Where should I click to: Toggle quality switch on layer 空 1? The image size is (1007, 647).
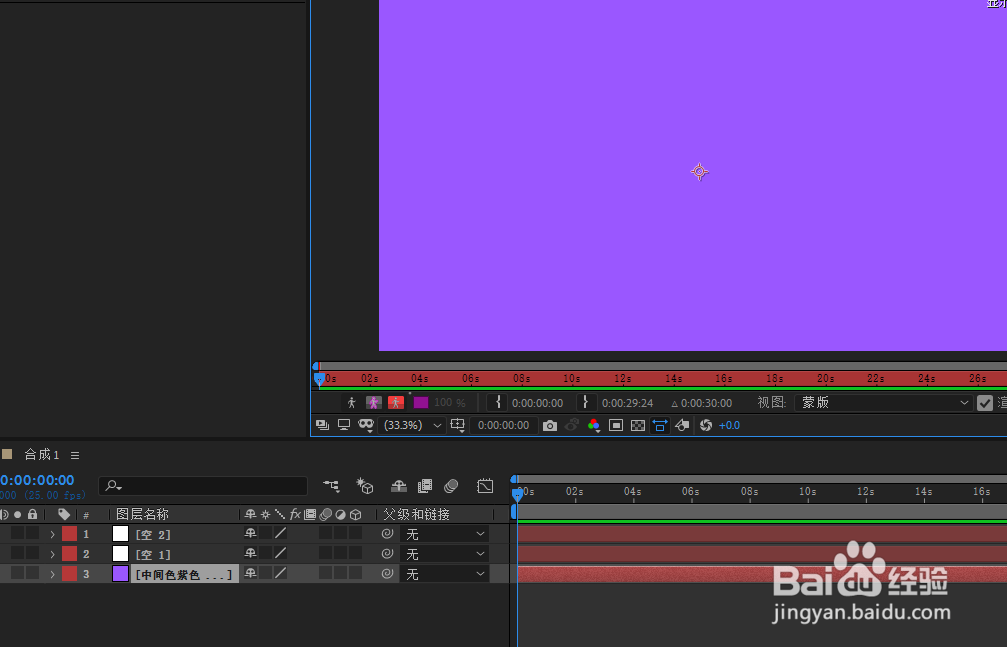click(x=281, y=553)
